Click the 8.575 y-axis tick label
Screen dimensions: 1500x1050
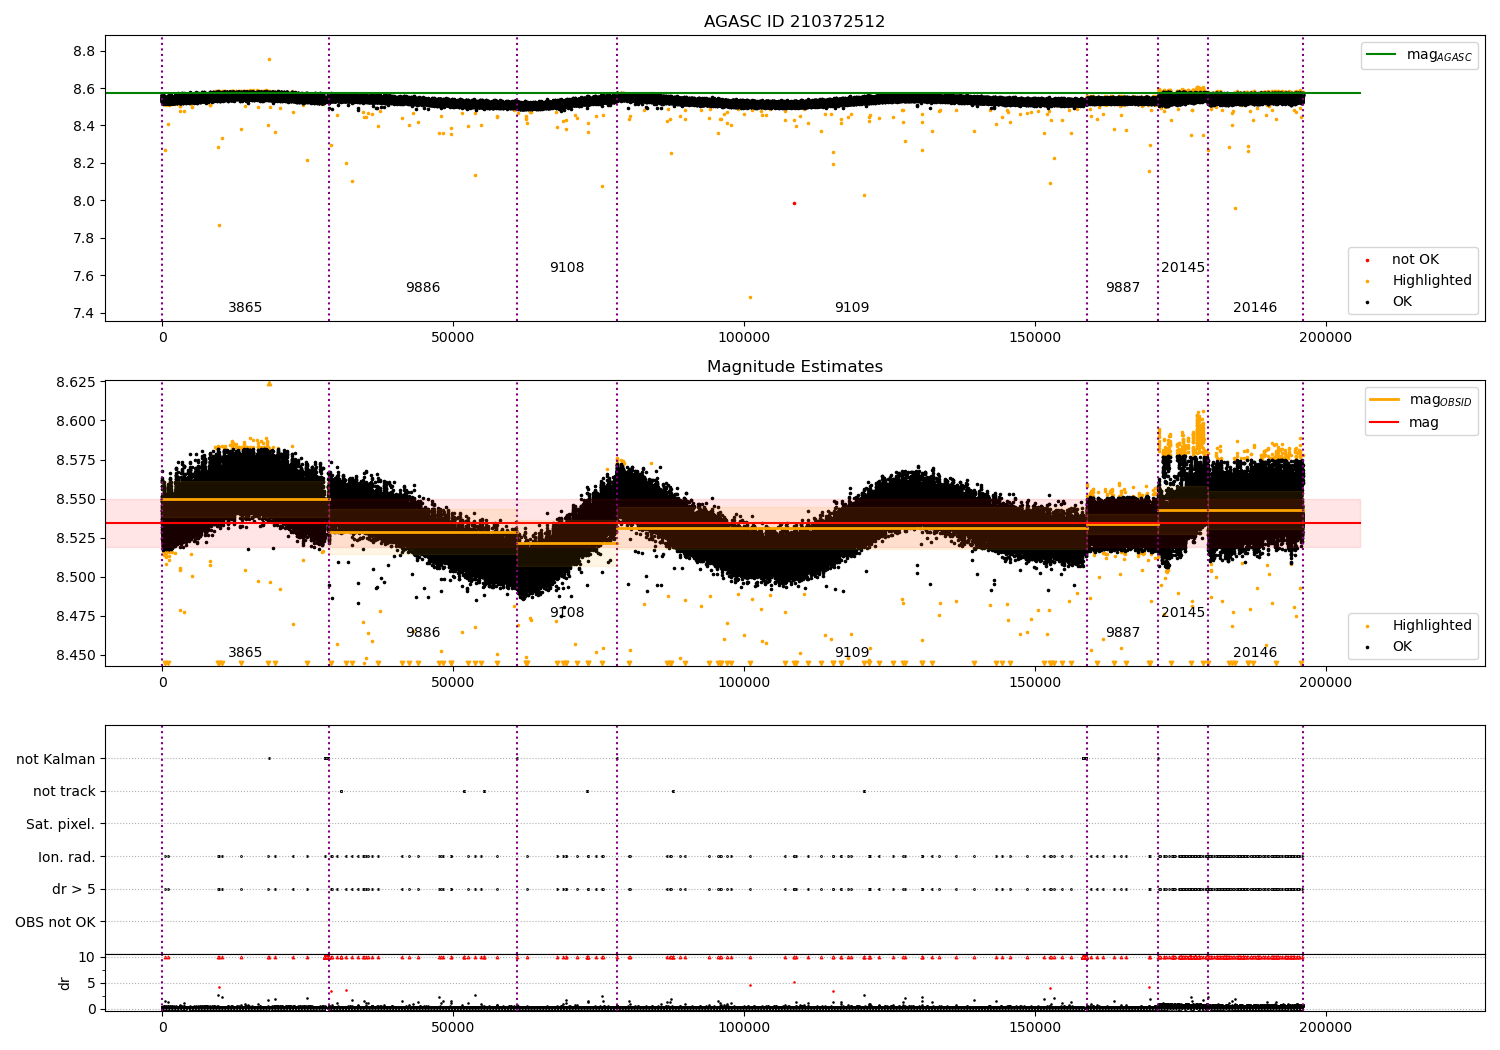76,460
